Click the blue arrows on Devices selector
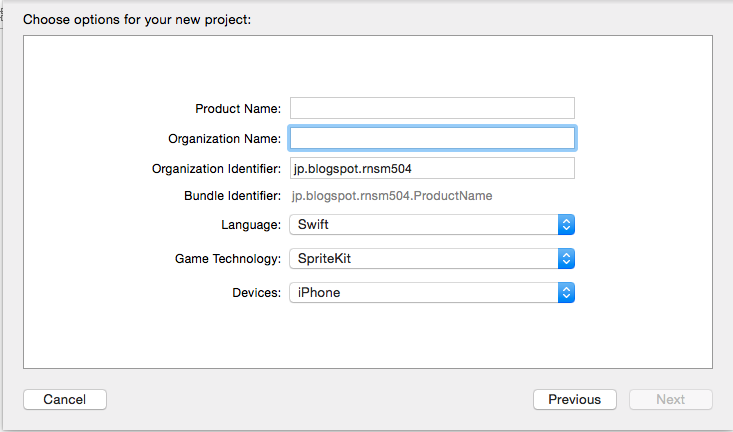This screenshot has height=432, width=733. pyautogui.click(x=566, y=292)
